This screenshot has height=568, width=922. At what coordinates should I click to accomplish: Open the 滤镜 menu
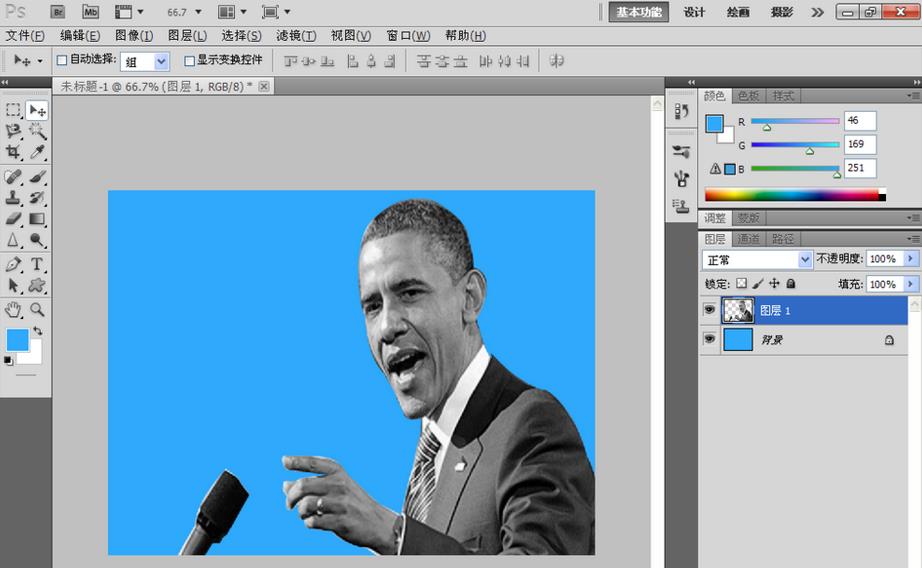tap(295, 36)
